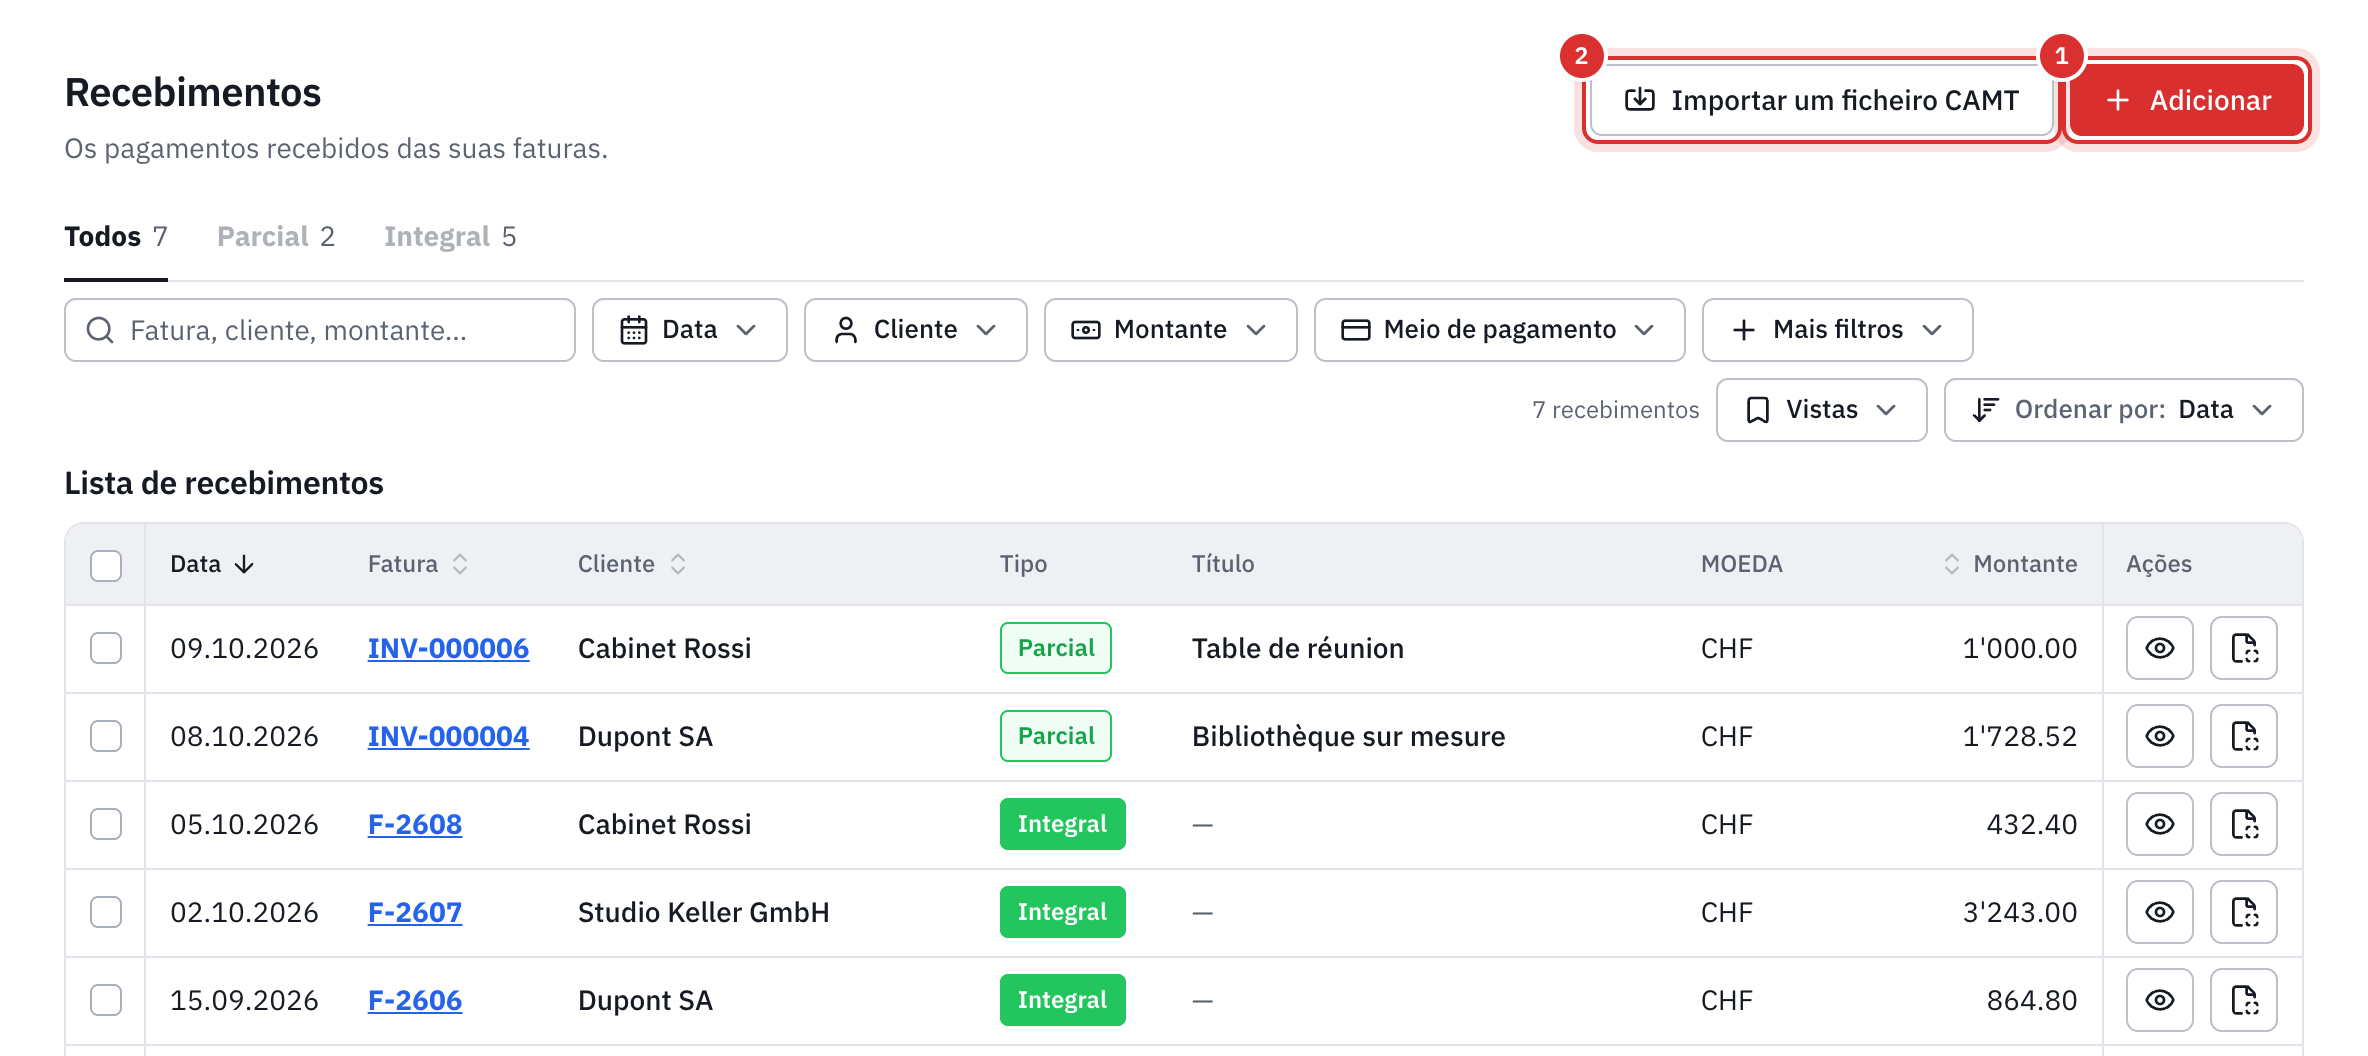Open document icon for F-2608 row

coord(2244,824)
